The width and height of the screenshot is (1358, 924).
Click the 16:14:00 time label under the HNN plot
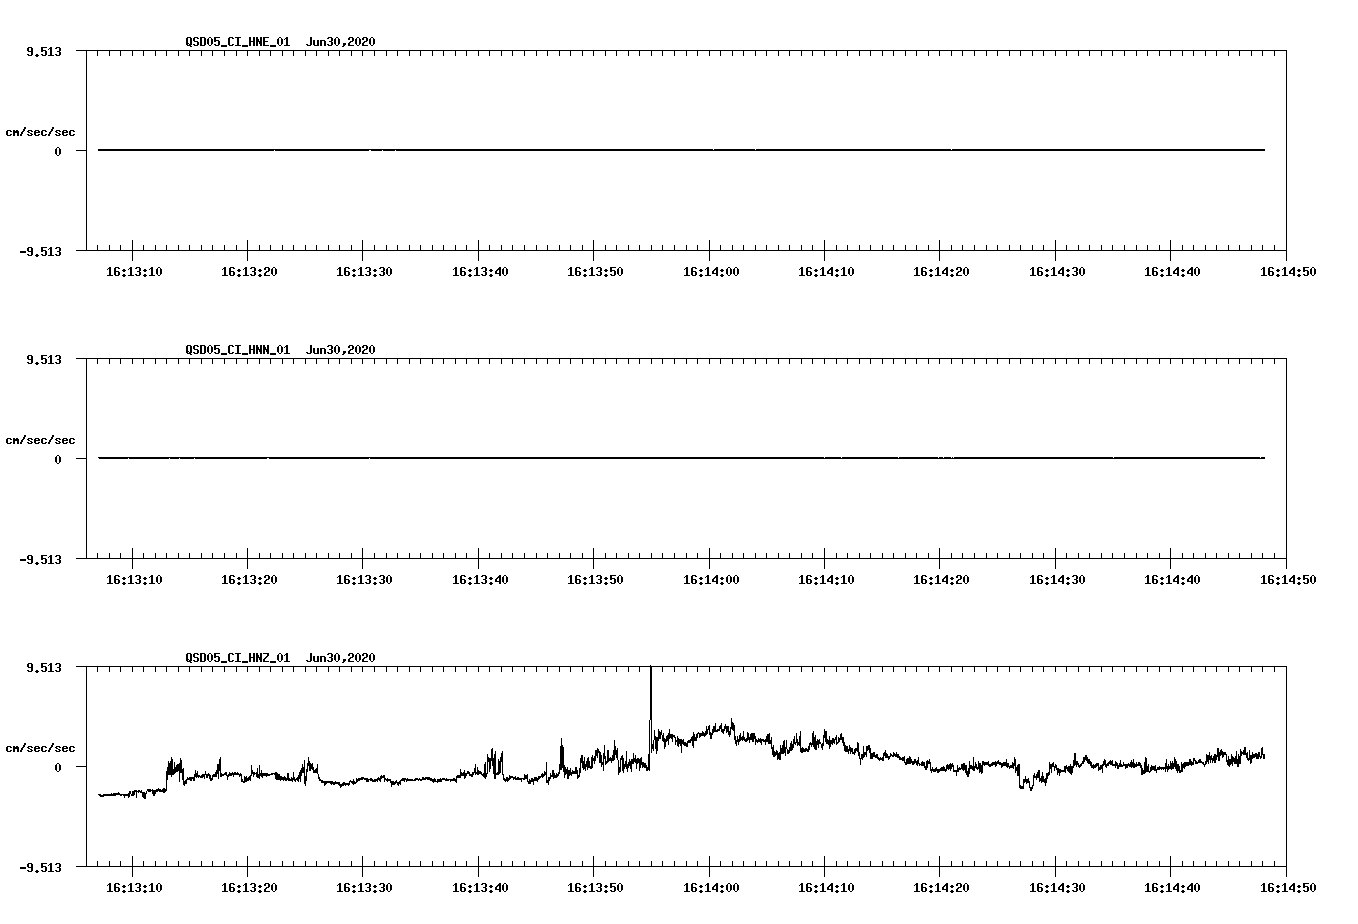[711, 579]
